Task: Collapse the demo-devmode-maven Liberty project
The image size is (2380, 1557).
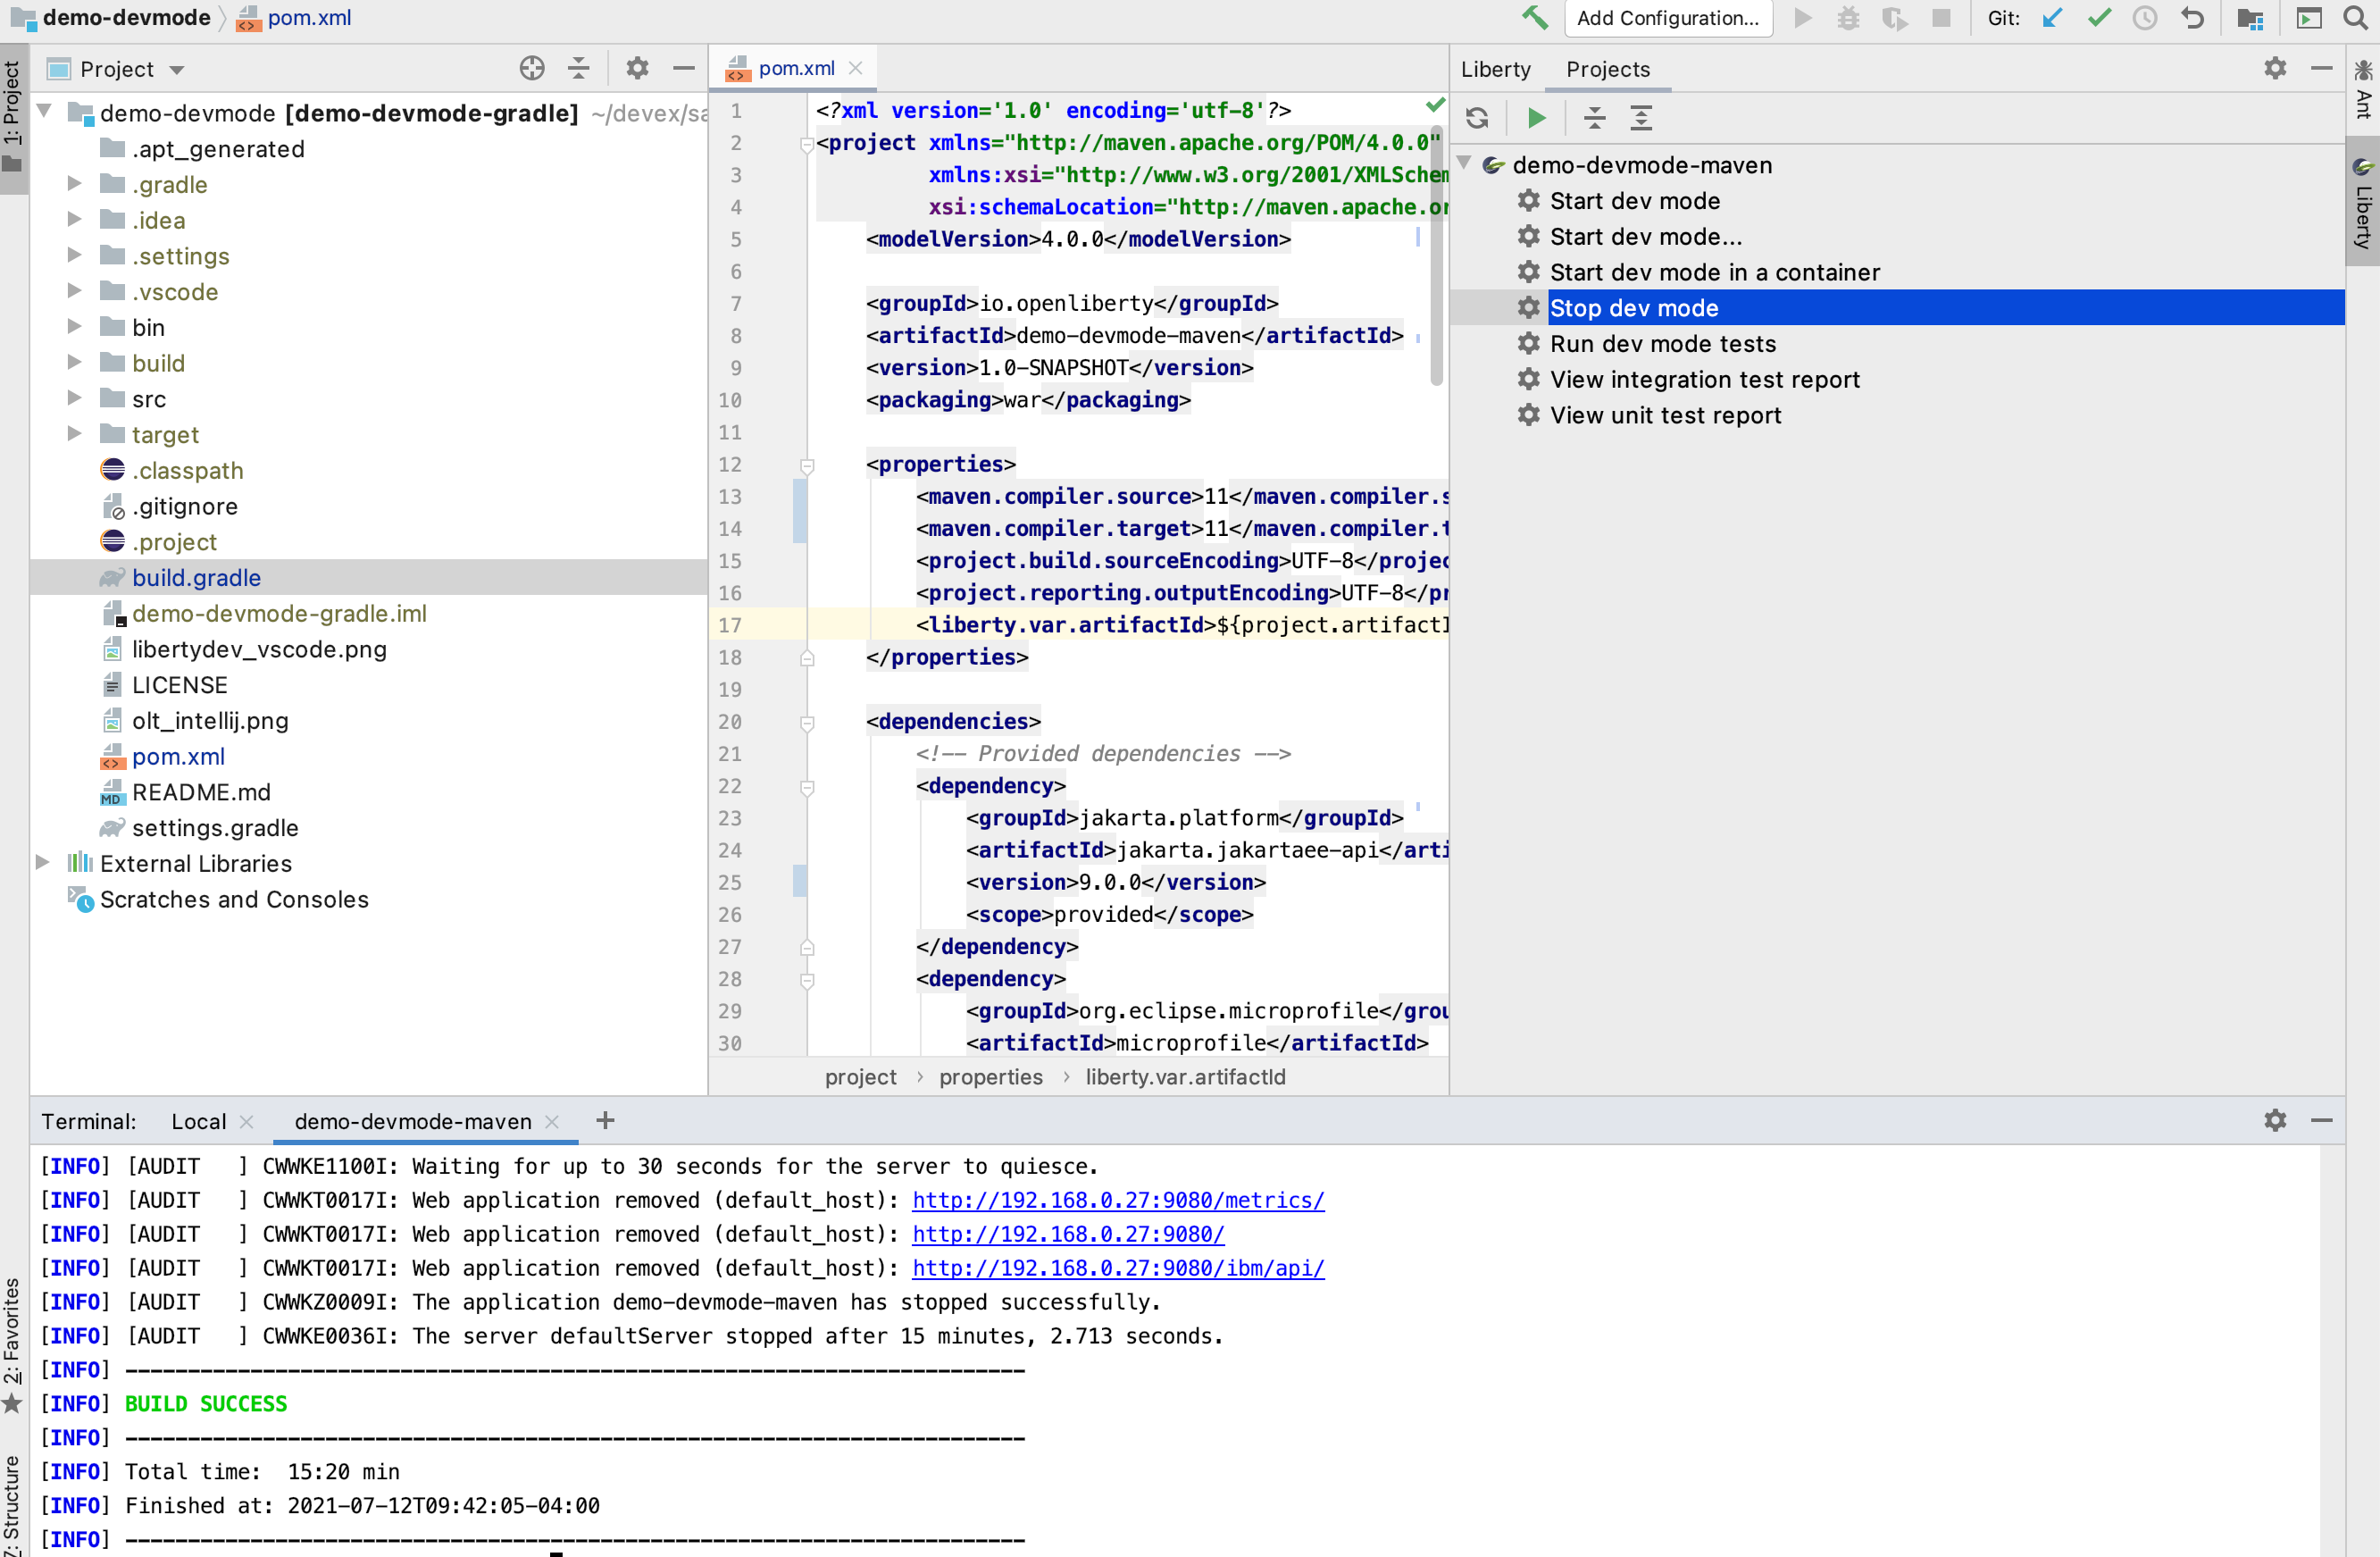Action: click(x=1465, y=163)
